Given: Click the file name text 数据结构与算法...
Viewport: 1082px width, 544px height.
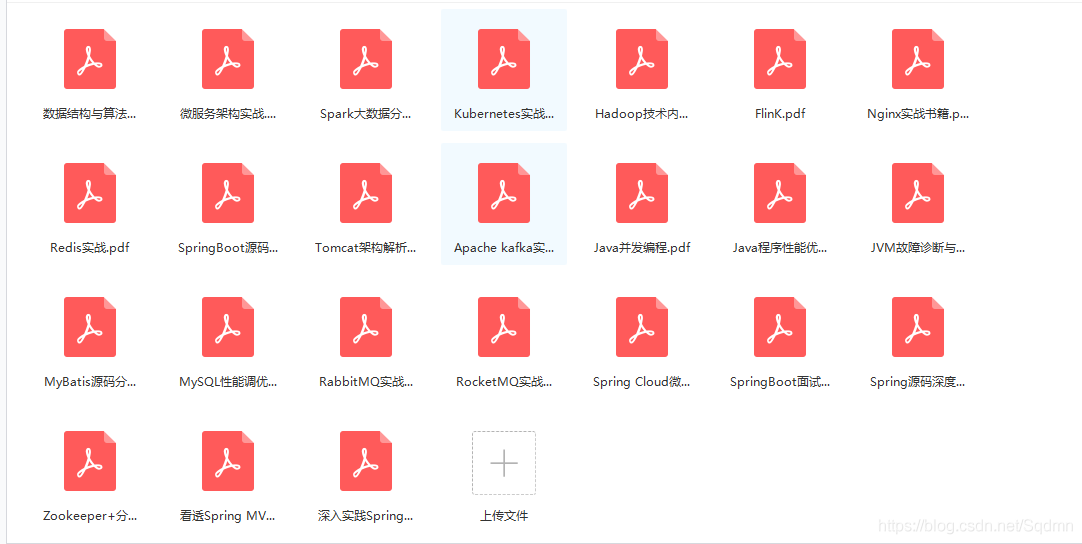Looking at the screenshot, I should tap(90, 114).
